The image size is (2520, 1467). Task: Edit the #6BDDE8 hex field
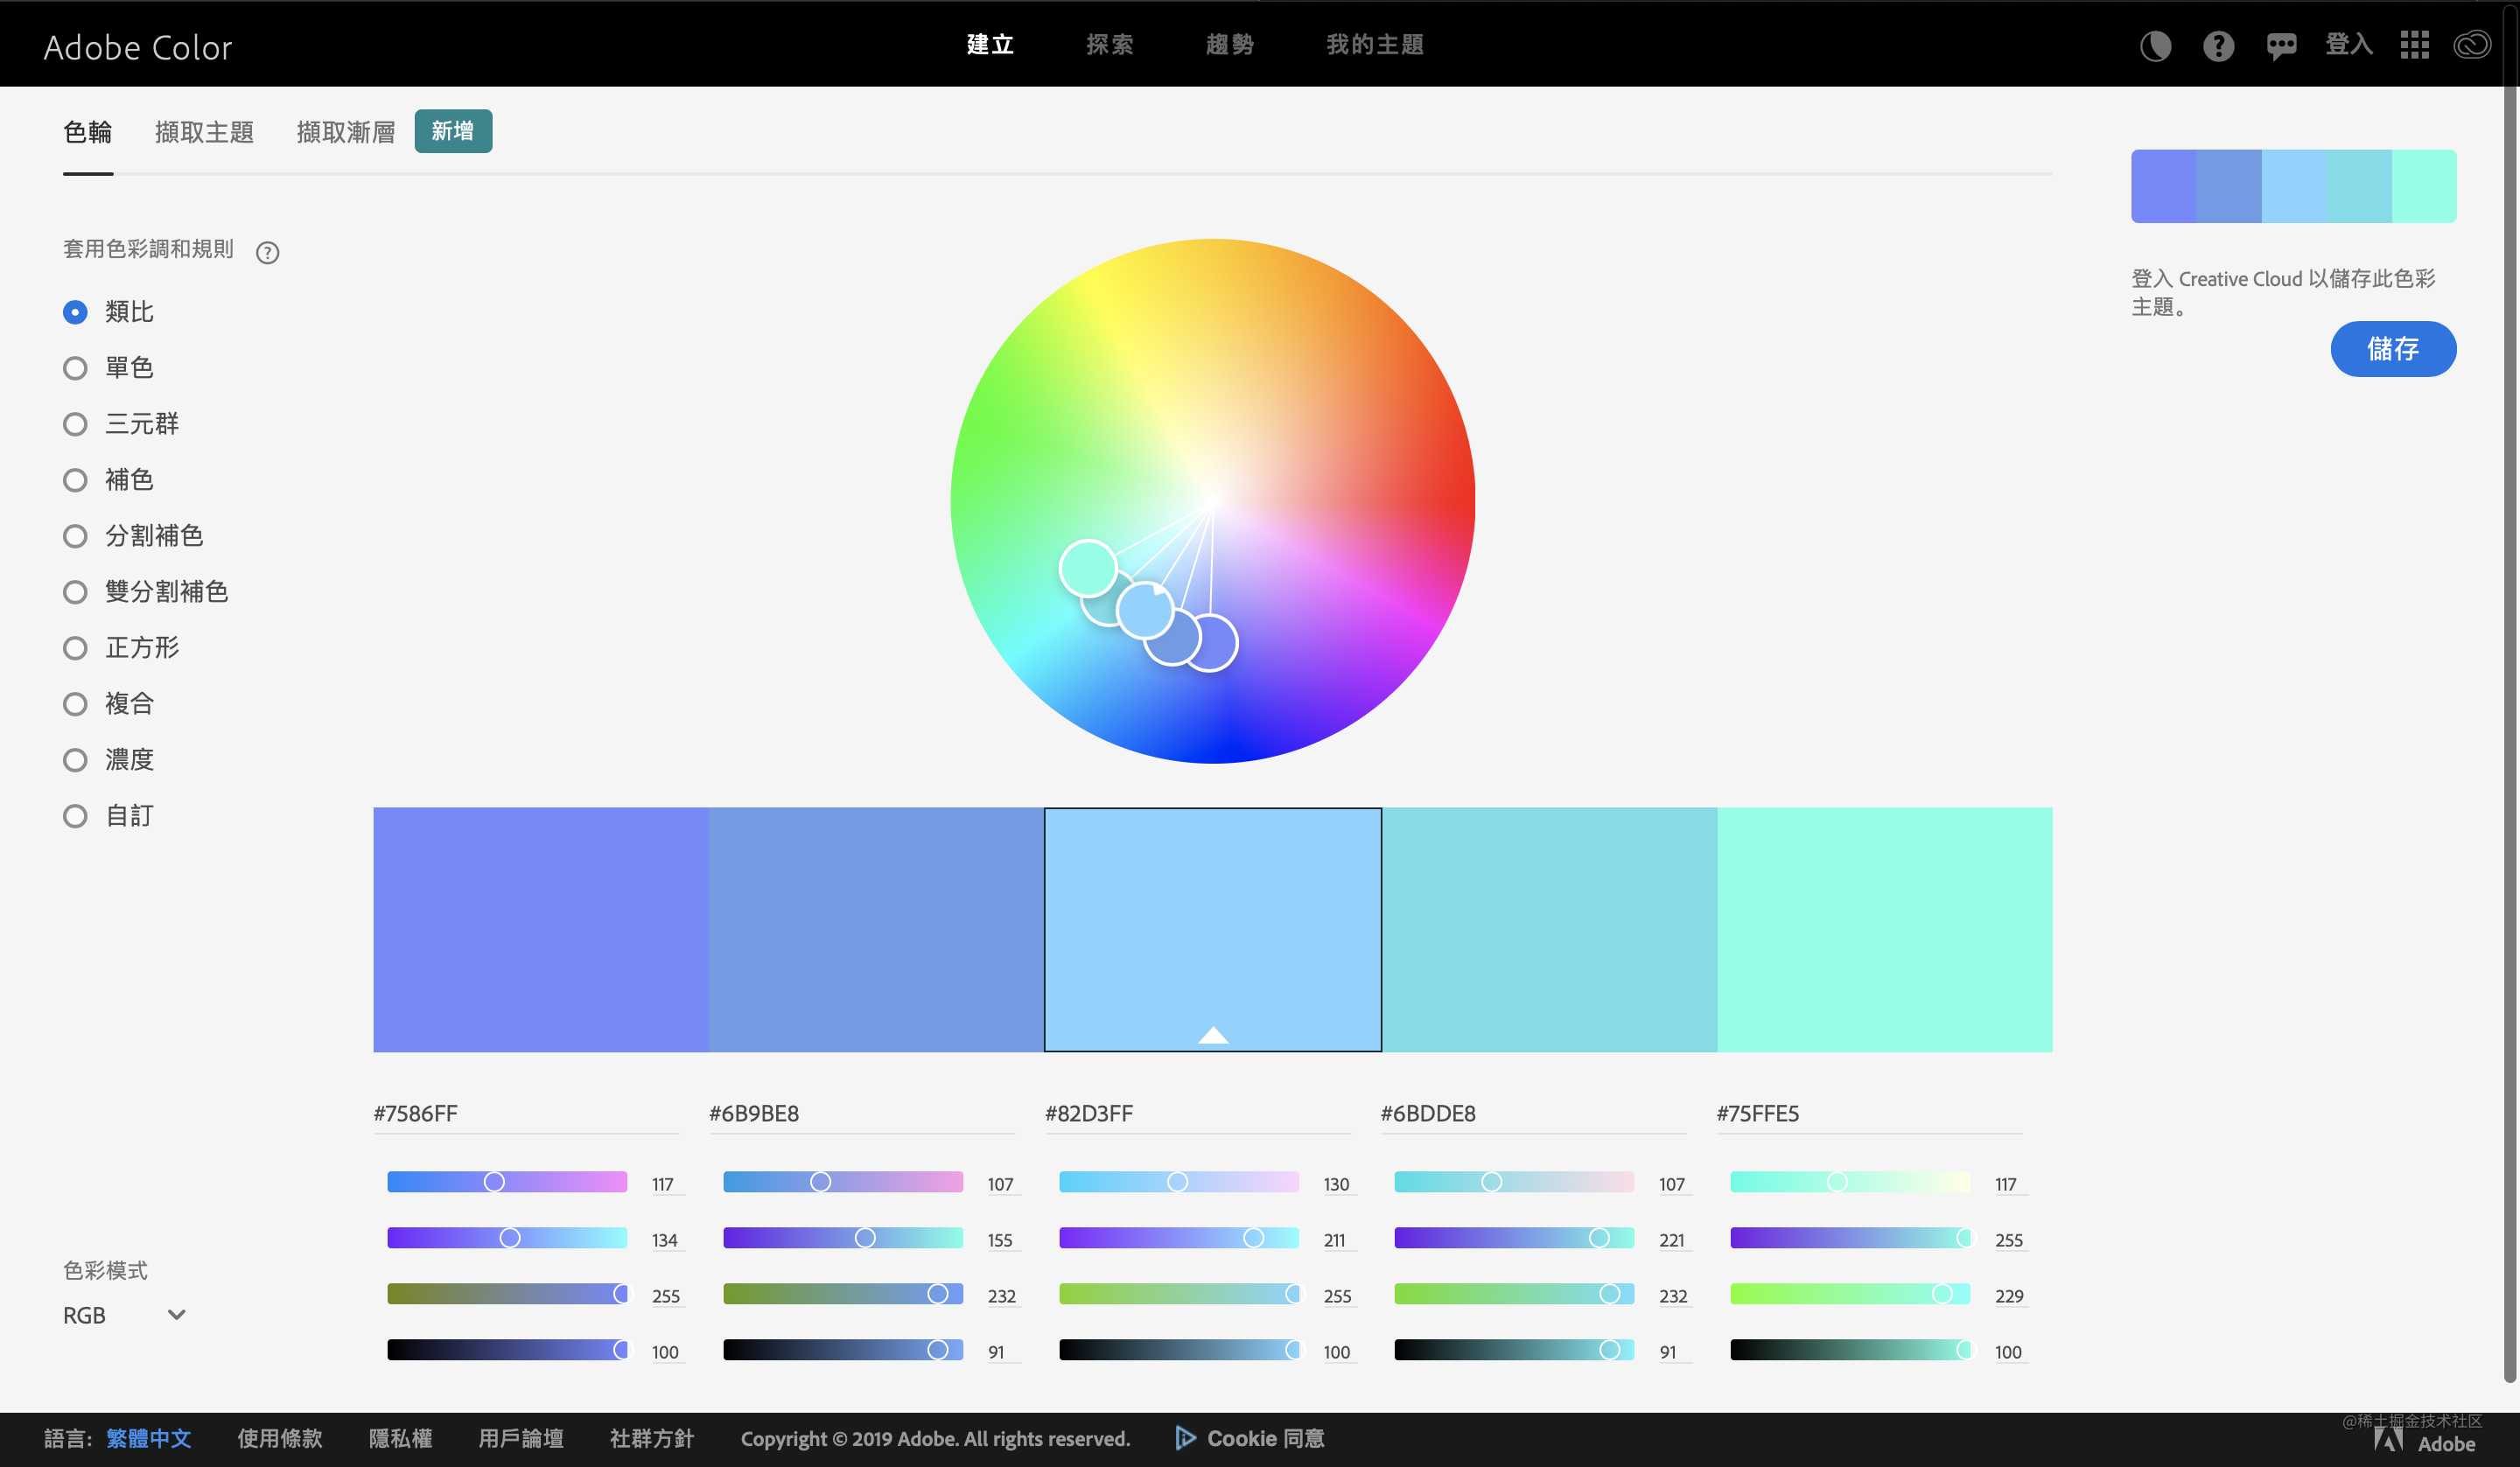pos(1534,1114)
